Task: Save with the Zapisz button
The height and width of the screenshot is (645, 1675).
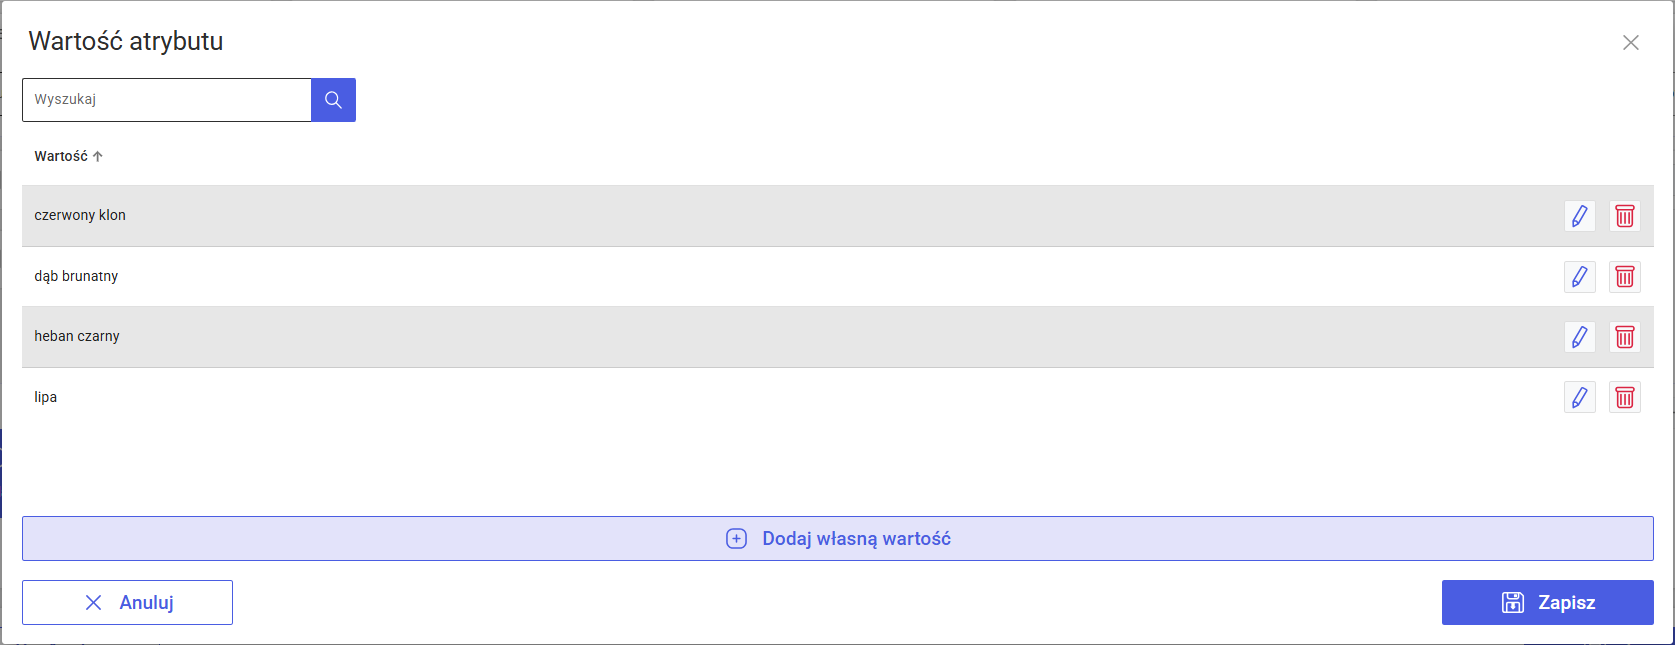Action: point(1547,602)
